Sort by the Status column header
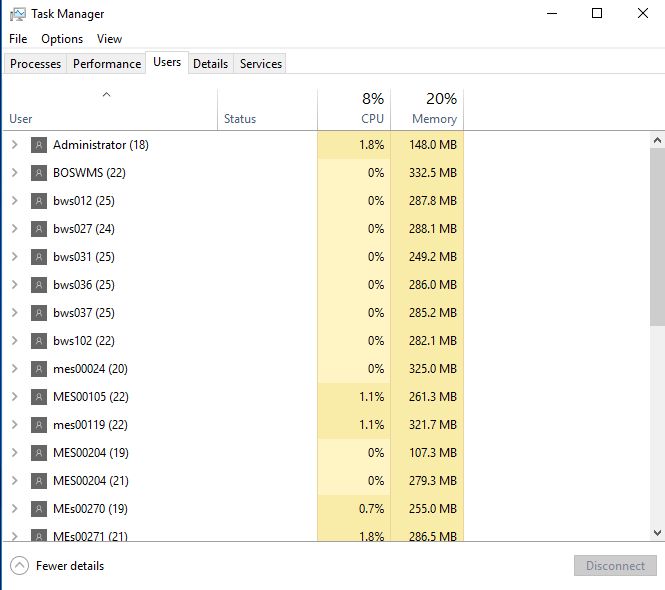Screen dimensions: 665x590 [268, 109]
